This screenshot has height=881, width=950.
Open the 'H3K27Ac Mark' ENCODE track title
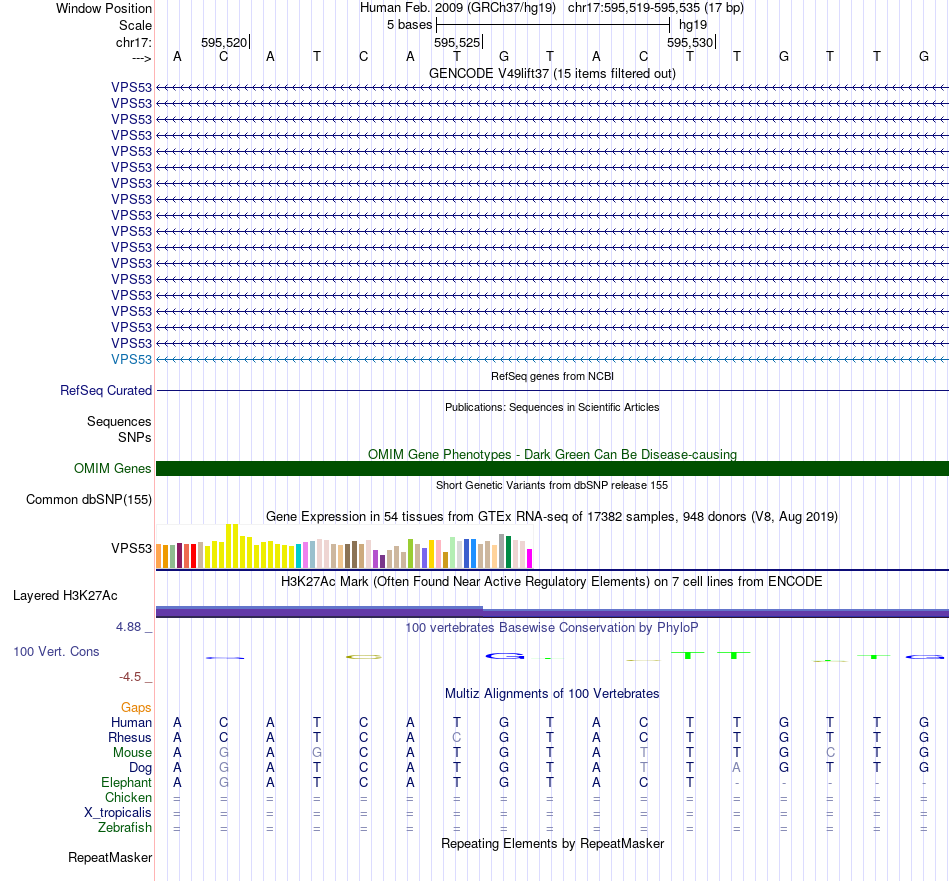tap(552, 582)
